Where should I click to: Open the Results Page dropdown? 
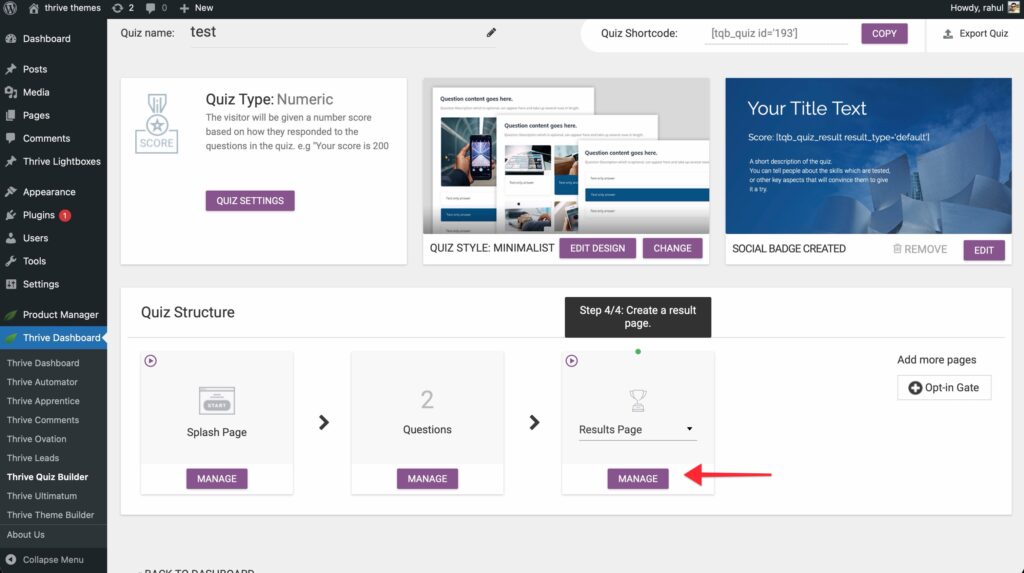click(x=637, y=430)
